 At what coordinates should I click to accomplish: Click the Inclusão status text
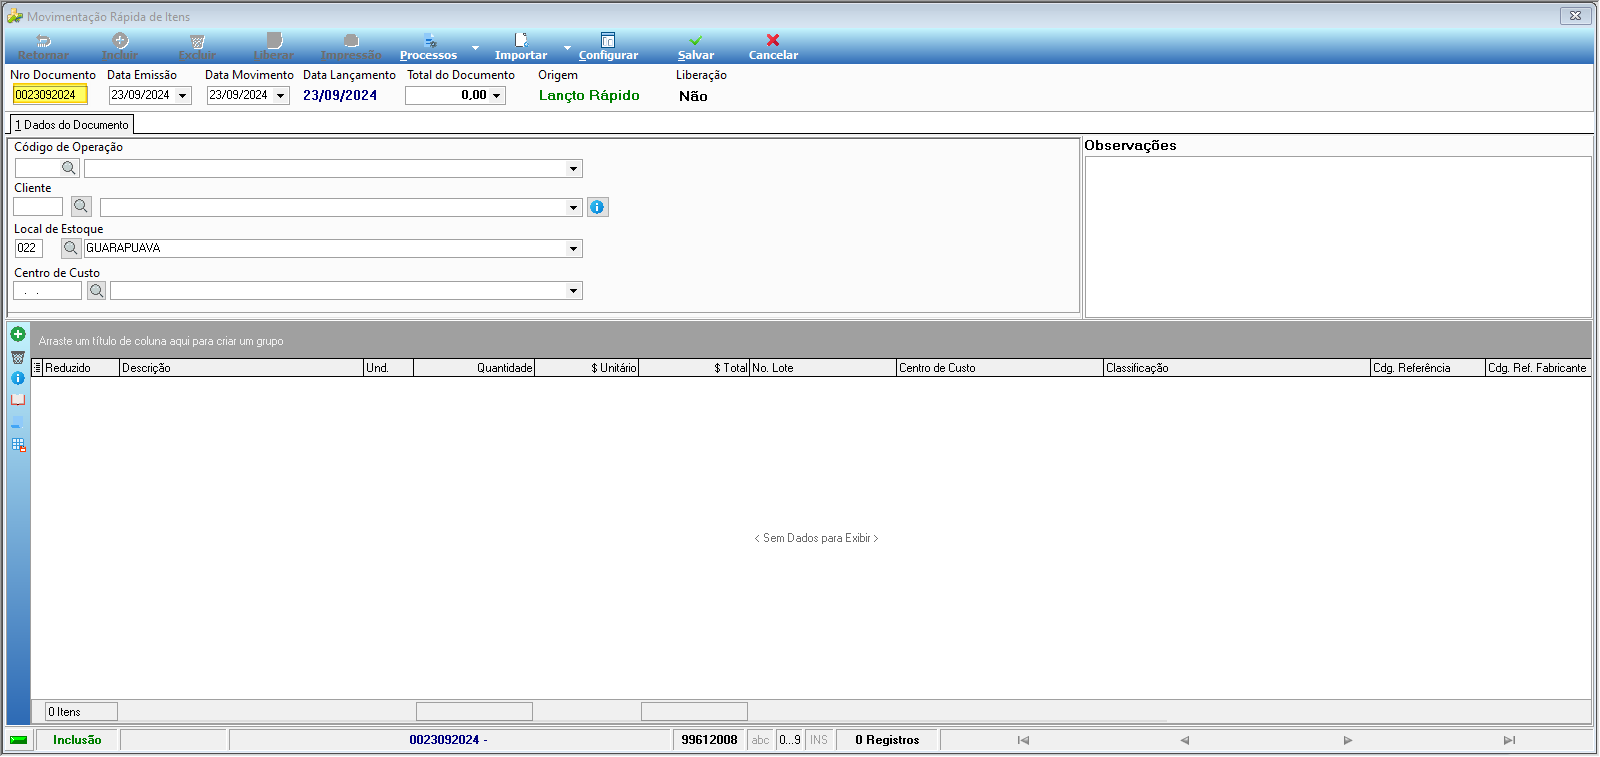[x=77, y=740]
